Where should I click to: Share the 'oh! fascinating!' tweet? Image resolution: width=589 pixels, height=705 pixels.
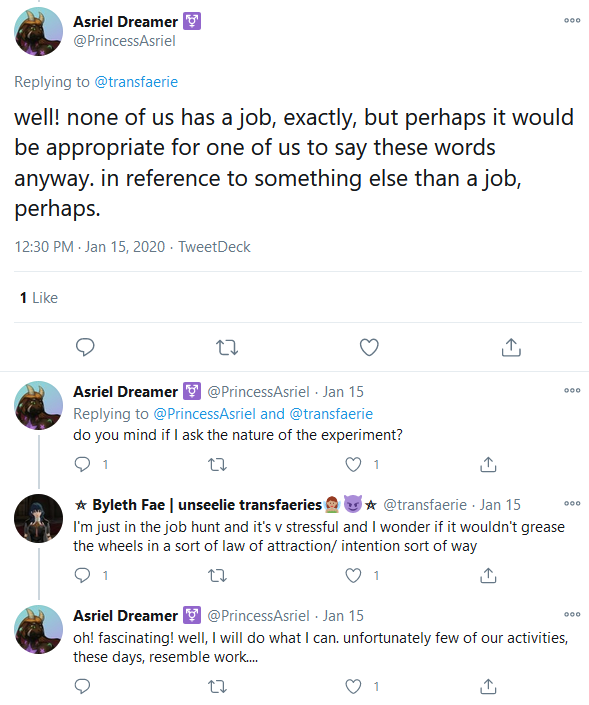click(x=488, y=687)
